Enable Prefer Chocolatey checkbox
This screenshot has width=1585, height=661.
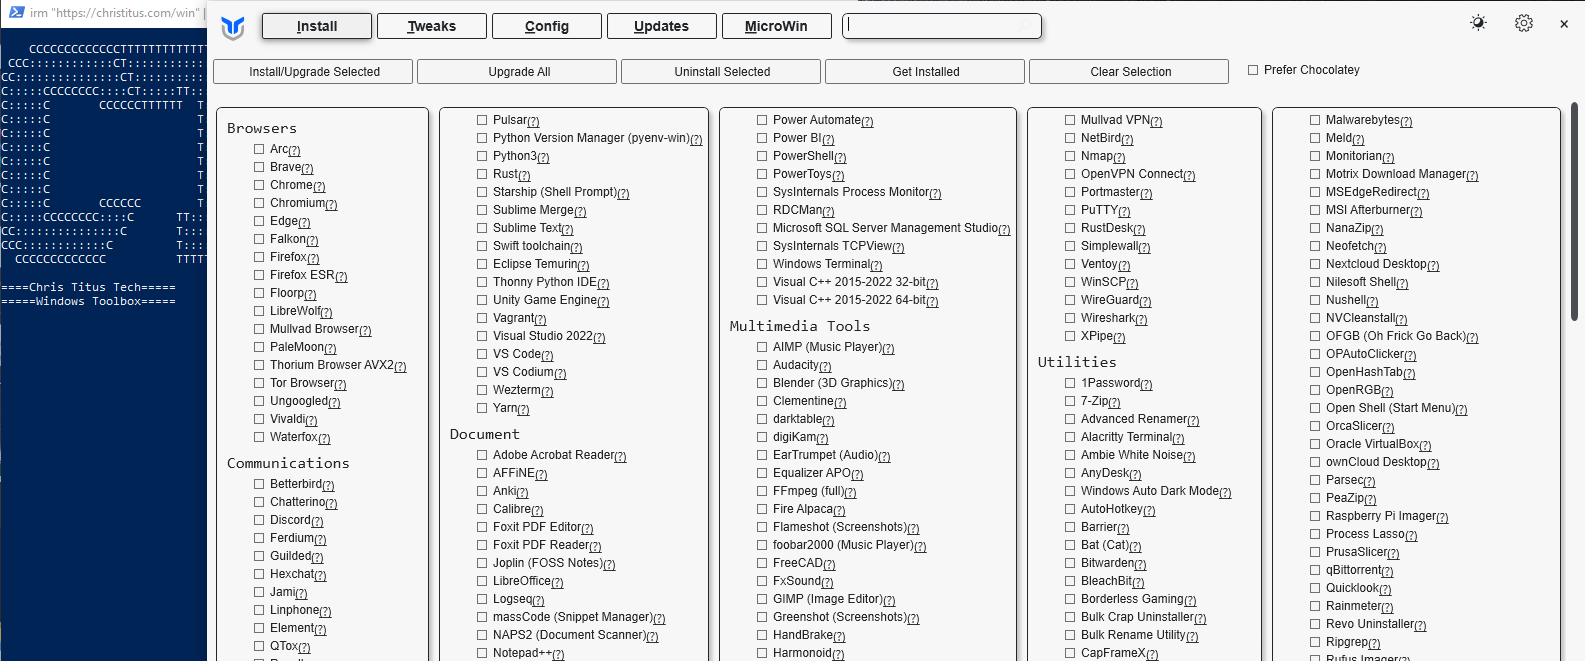point(1253,70)
